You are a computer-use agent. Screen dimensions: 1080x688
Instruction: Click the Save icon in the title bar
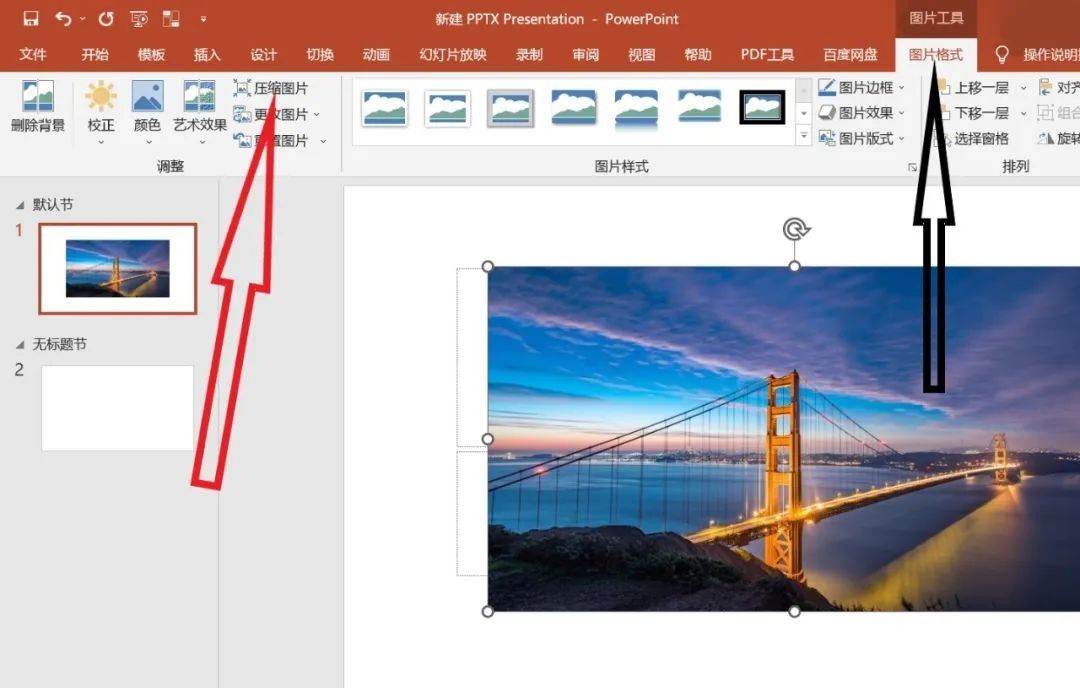coord(31,19)
